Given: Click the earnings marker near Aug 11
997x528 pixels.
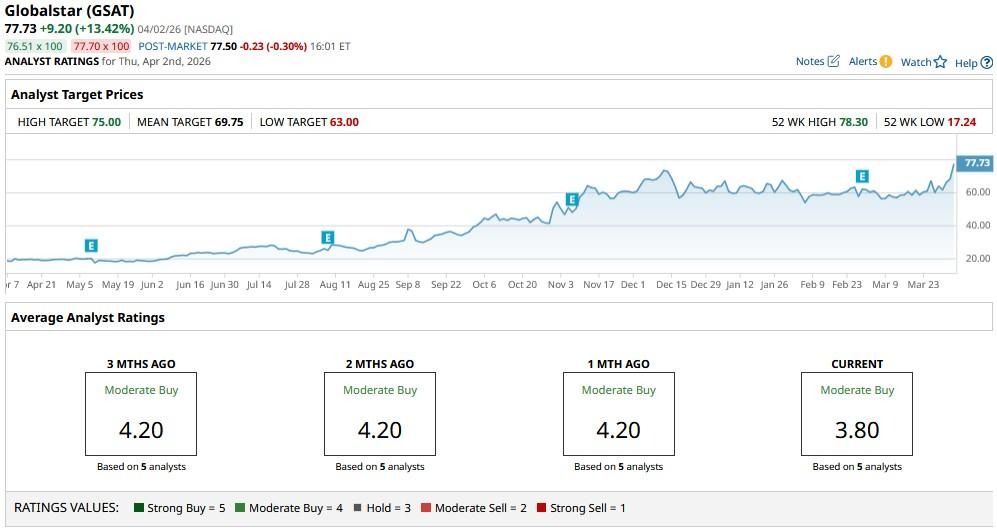Looking at the screenshot, I should tap(327, 238).
